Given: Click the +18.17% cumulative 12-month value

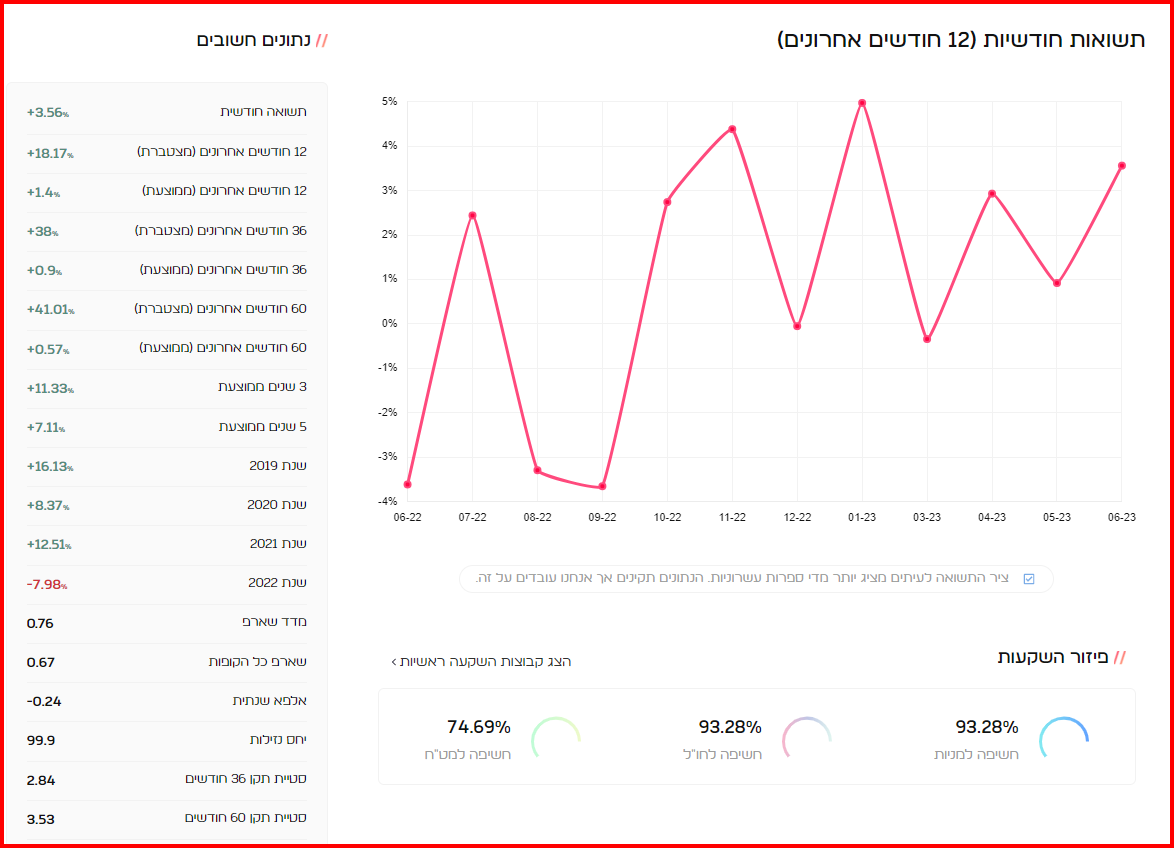Looking at the screenshot, I should [50, 153].
